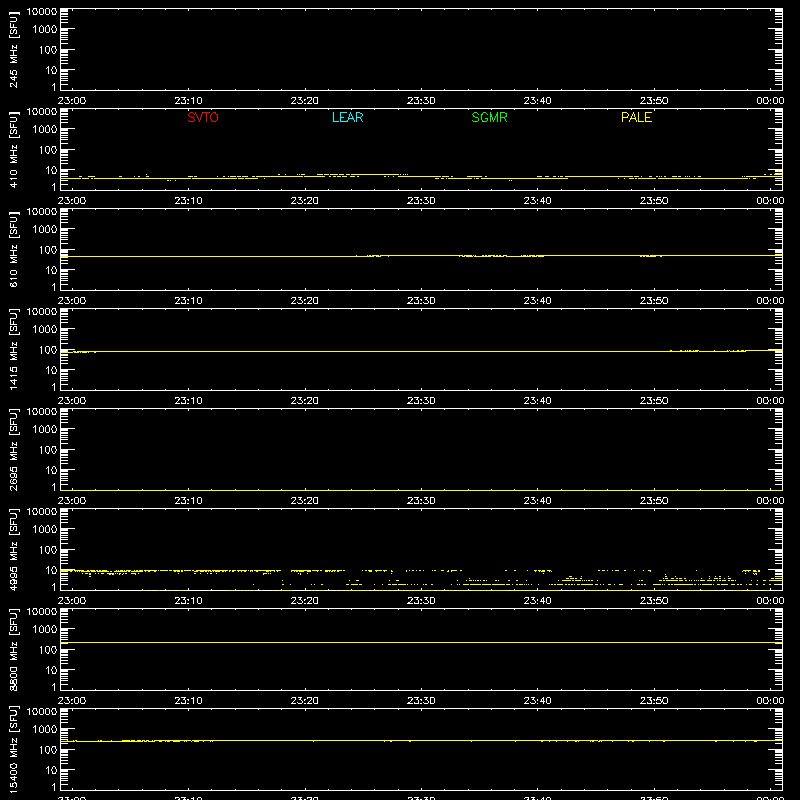Screen dimensions: 800x800
Task: Click the 23:40 label below the 8800 MHz plot
Action: (x=537, y=701)
